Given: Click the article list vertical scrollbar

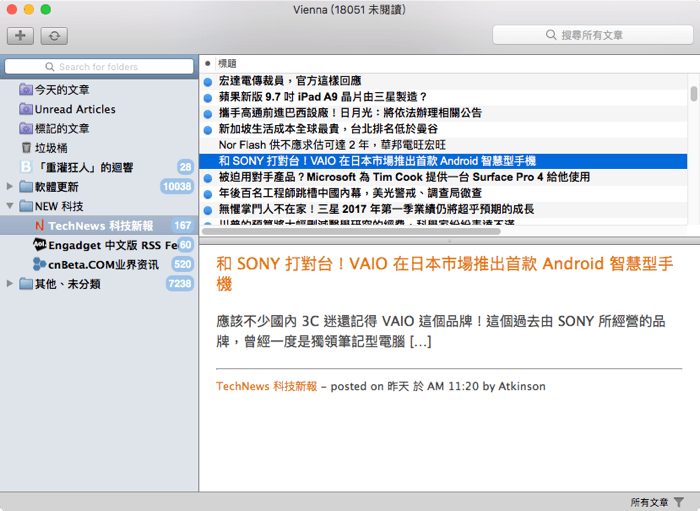Looking at the screenshot, I should pos(694,94).
